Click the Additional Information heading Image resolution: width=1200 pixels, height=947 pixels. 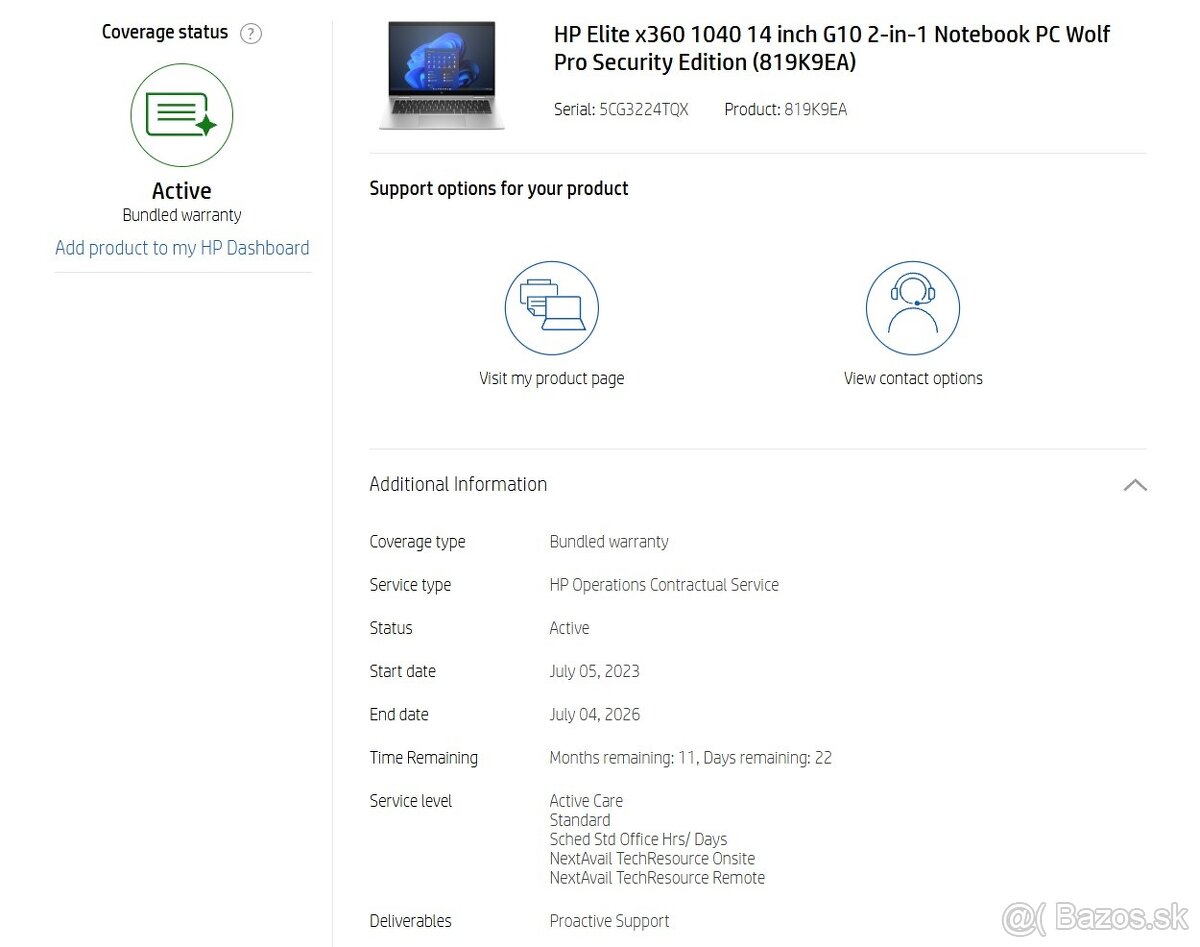[x=458, y=485]
